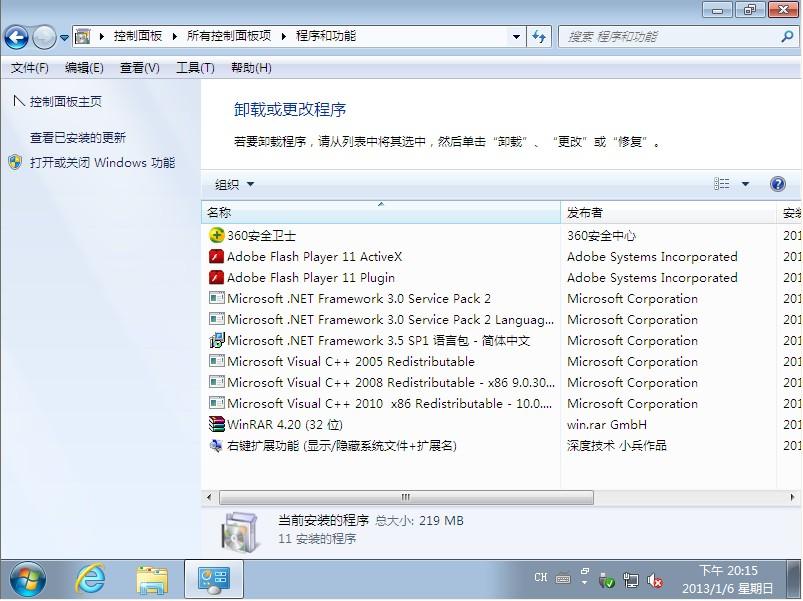
Task: Open the 文件(F) menu
Action: pyautogui.click(x=30, y=68)
